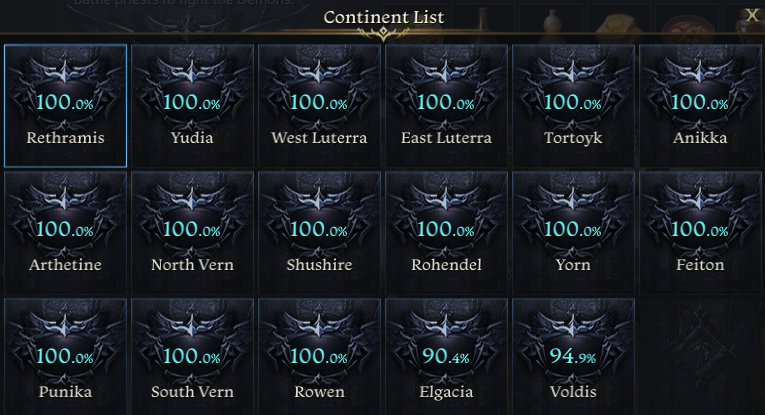Open the Yudia continent emblem
Image resolution: width=765 pixels, height=415 pixels.
(192, 106)
